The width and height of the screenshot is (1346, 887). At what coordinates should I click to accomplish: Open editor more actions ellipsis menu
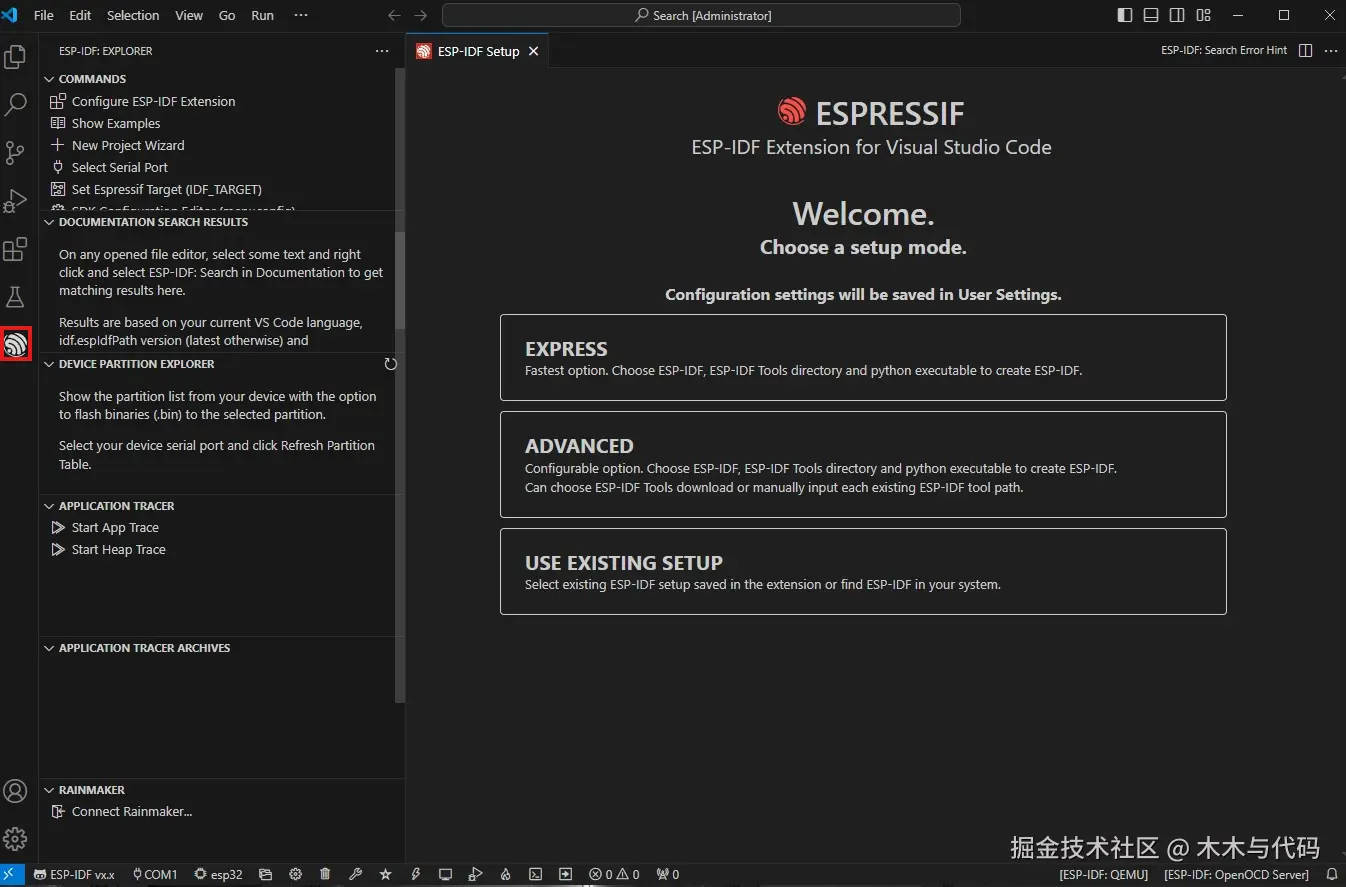coord(1331,50)
